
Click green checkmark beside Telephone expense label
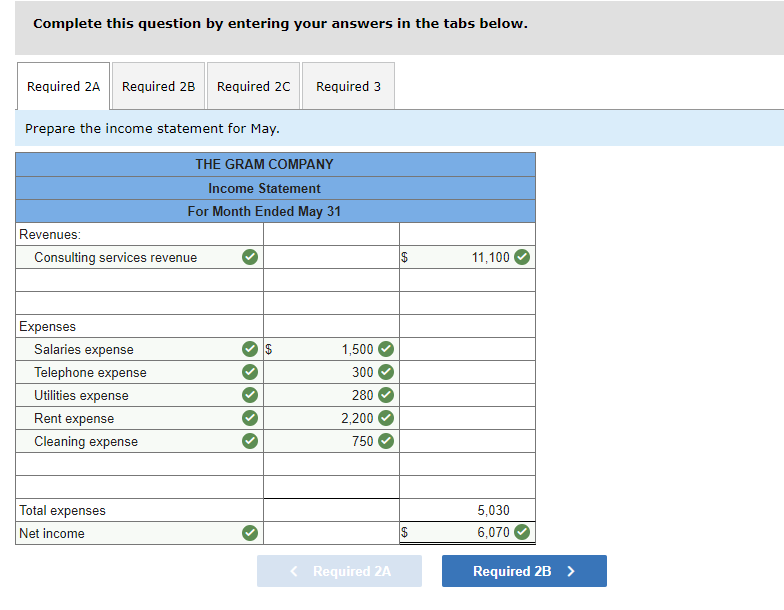click(x=250, y=372)
